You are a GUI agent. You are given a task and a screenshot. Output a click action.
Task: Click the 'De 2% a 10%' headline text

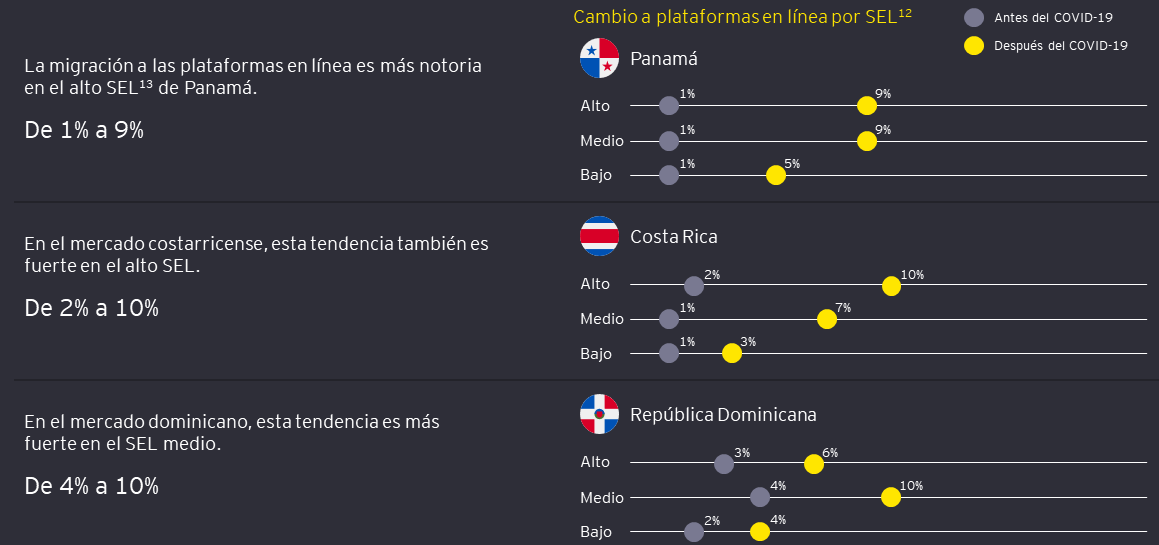pos(91,308)
